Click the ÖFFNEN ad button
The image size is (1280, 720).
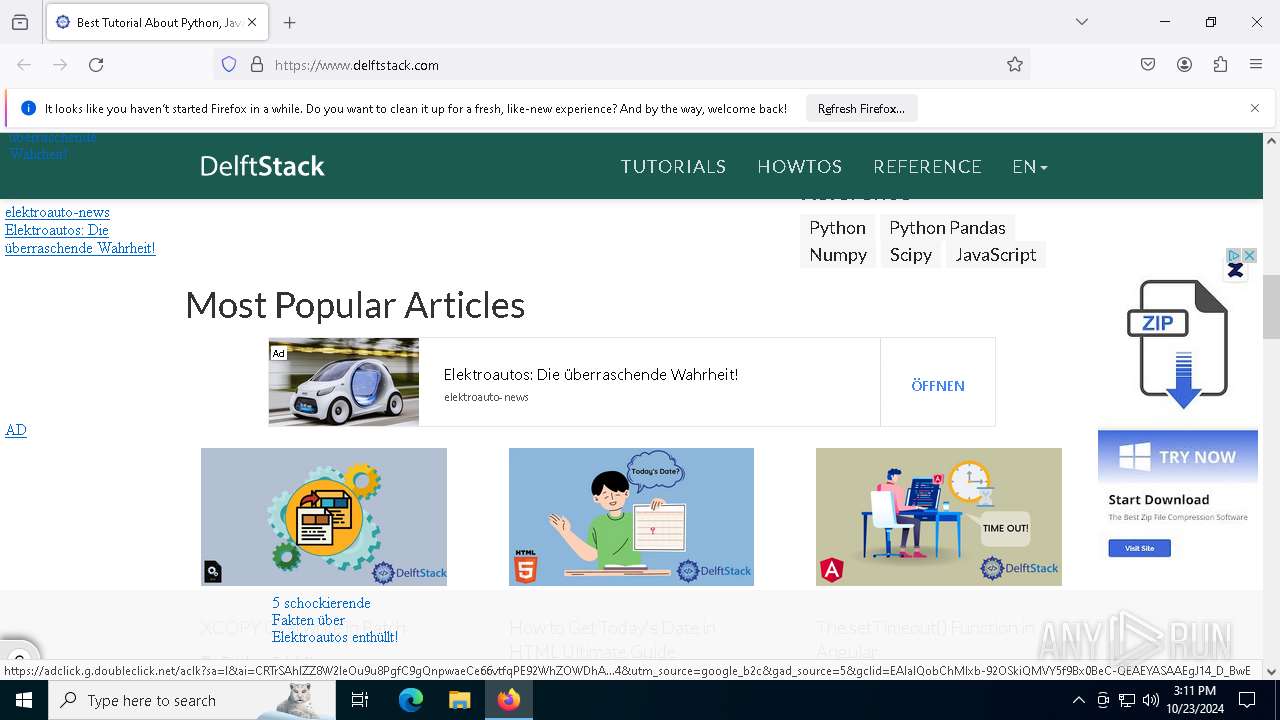[938, 385]
